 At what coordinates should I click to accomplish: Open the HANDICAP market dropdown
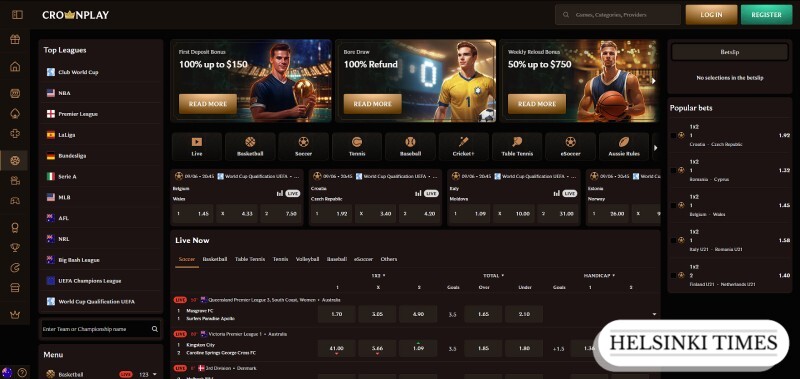point(599,276)
